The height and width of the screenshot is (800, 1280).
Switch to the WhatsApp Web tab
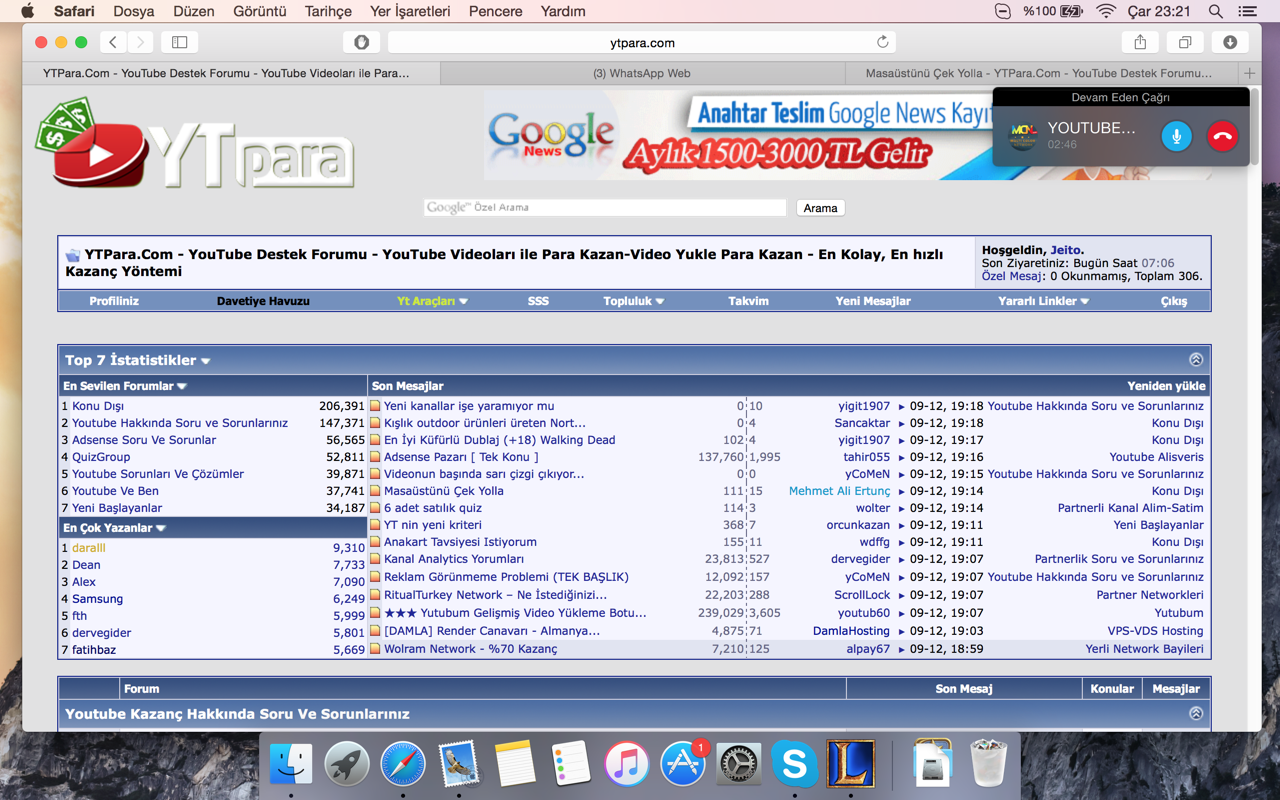coord(642,73)
